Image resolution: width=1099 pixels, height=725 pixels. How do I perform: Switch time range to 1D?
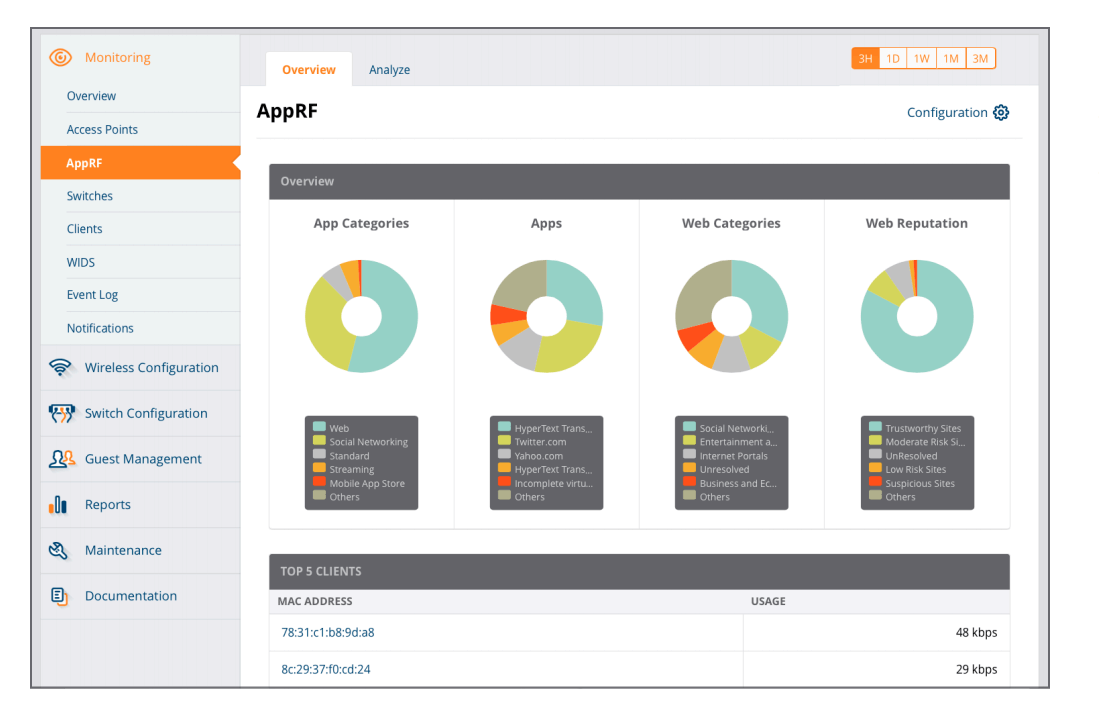coord(893,59)
